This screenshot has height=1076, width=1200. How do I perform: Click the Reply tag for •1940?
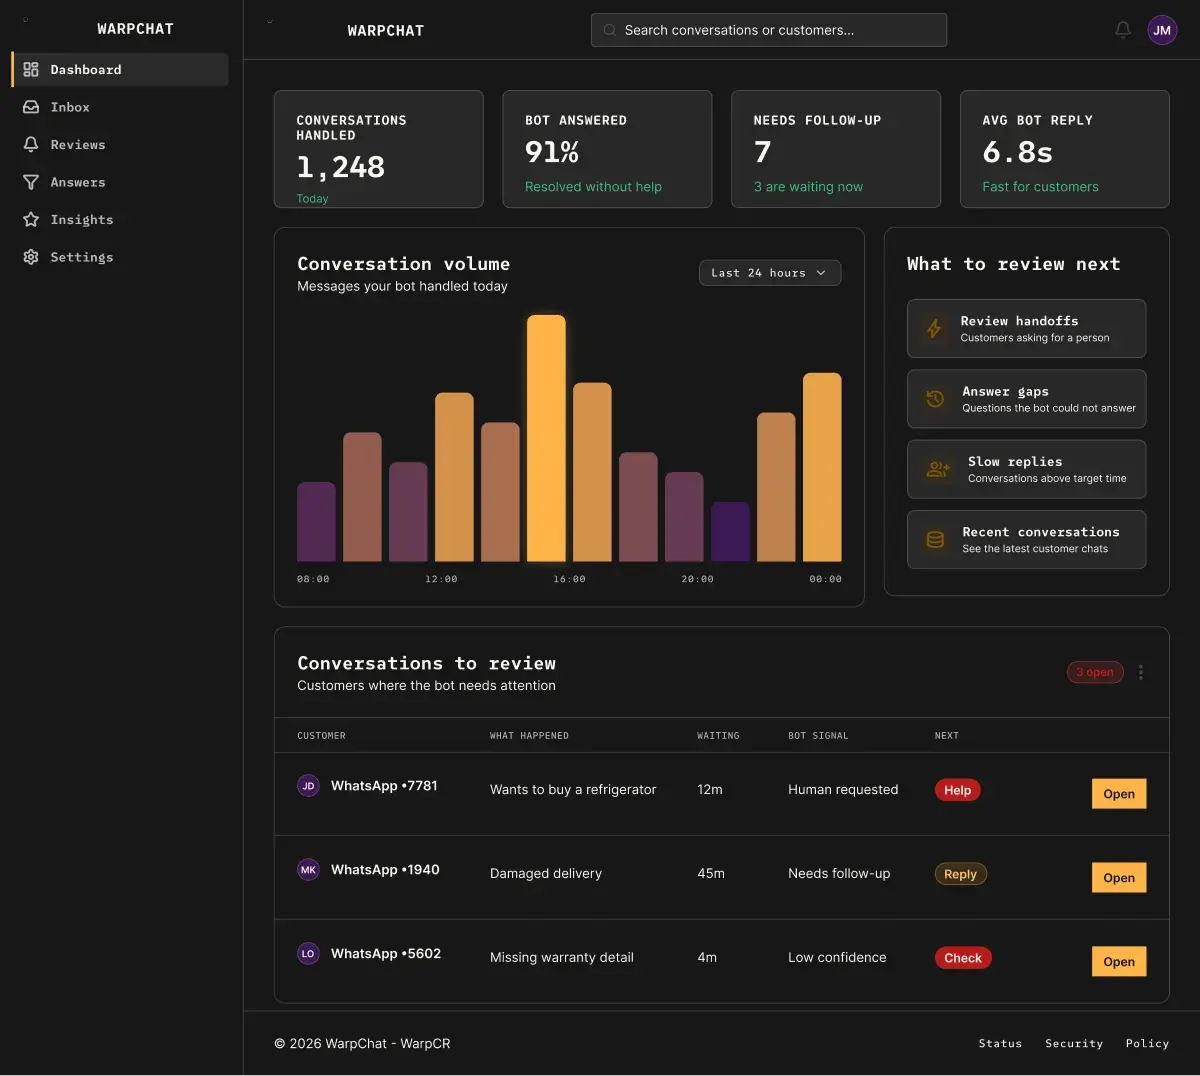click(960, 874)
